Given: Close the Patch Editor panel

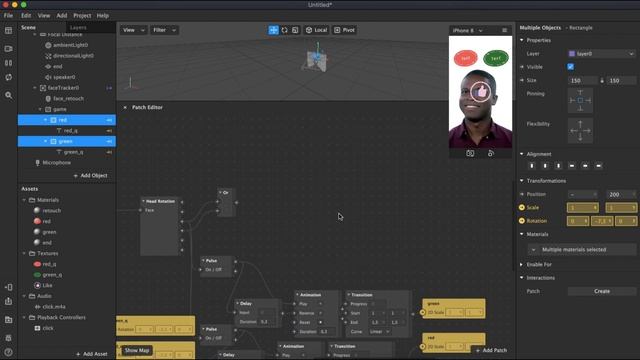Looking at the screenshot, I should (x=125, y=107).
